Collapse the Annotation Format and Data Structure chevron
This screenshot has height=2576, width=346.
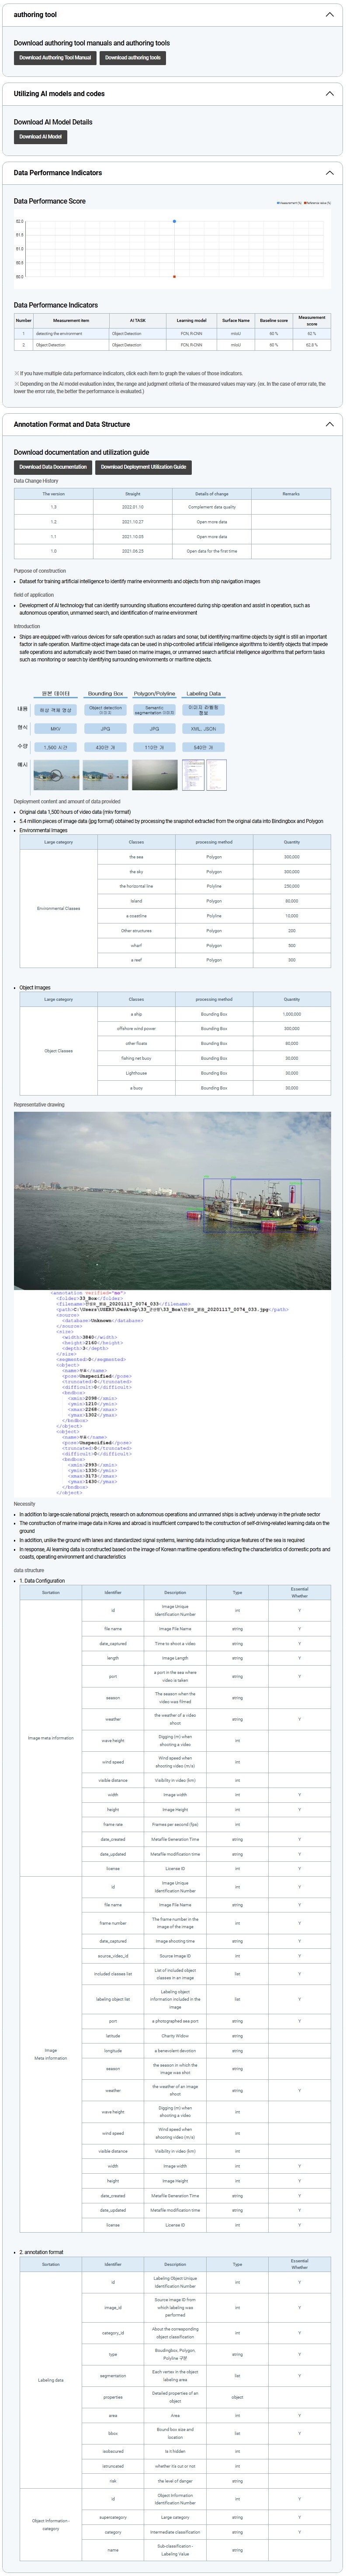pos(329,425)
